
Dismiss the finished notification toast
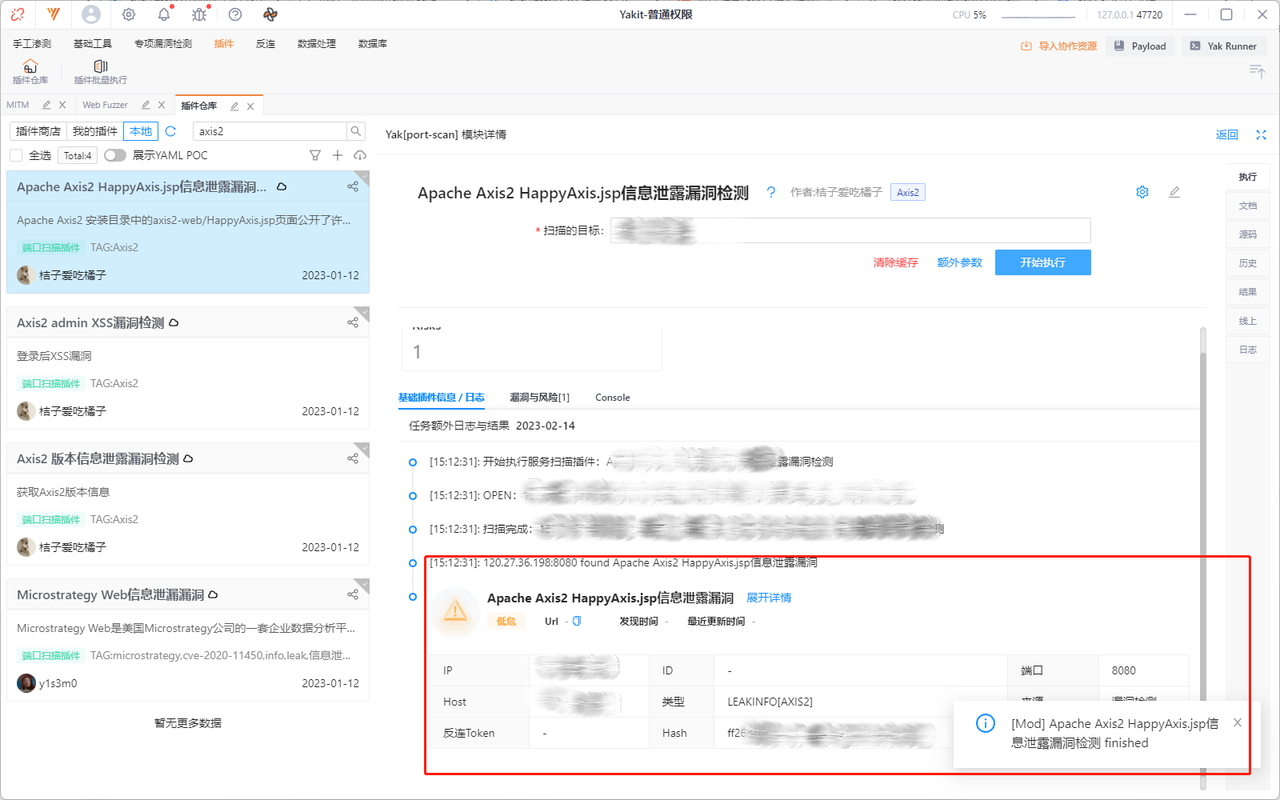[1237, 722]
